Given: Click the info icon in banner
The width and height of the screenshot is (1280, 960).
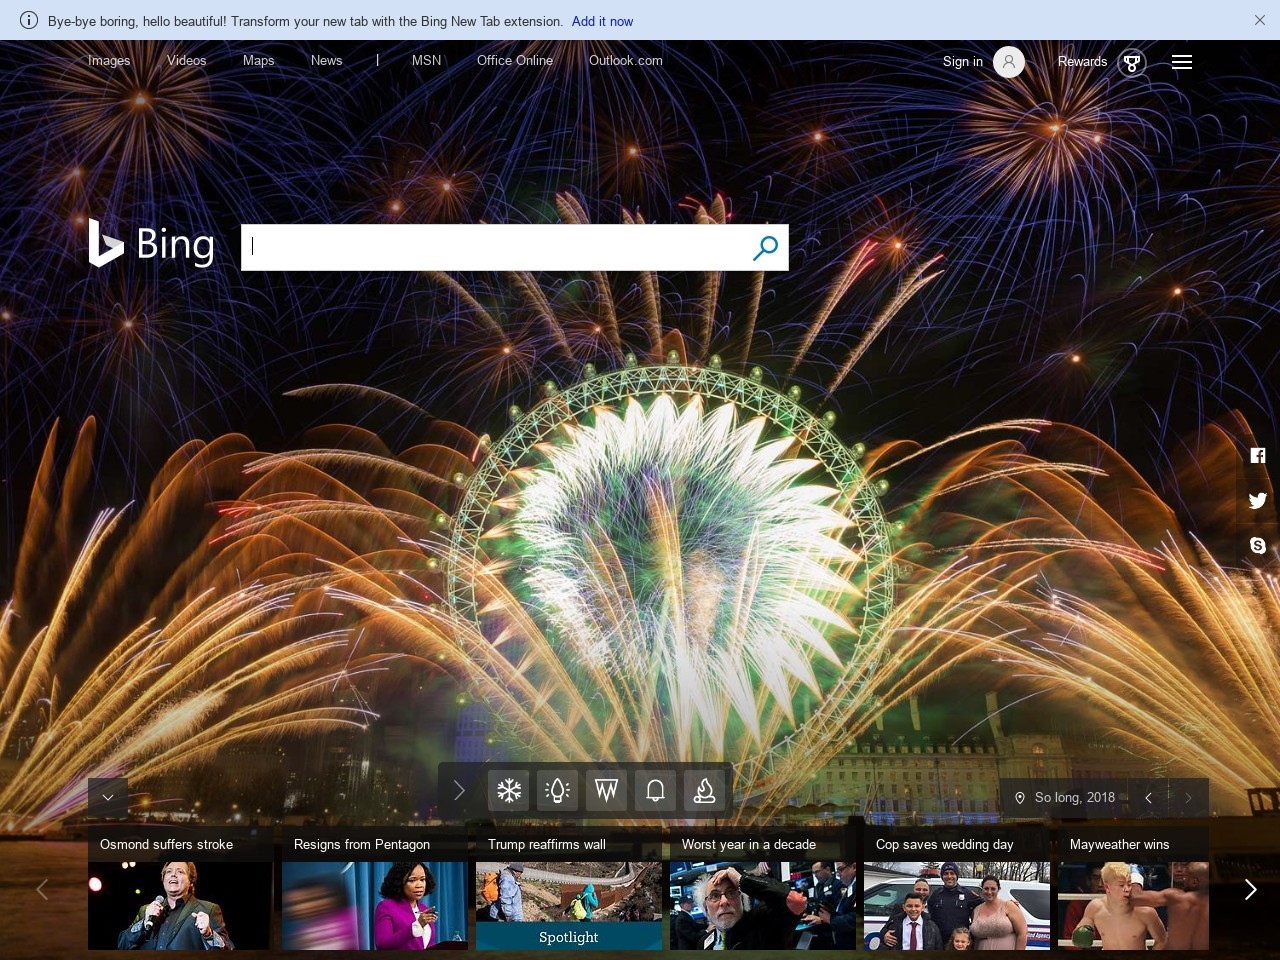Looking at the screenshot, I should (29, 20).
